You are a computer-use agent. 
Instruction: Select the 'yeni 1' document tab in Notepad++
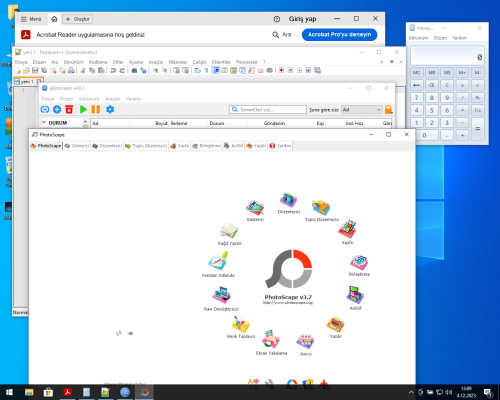click(27, 81)
